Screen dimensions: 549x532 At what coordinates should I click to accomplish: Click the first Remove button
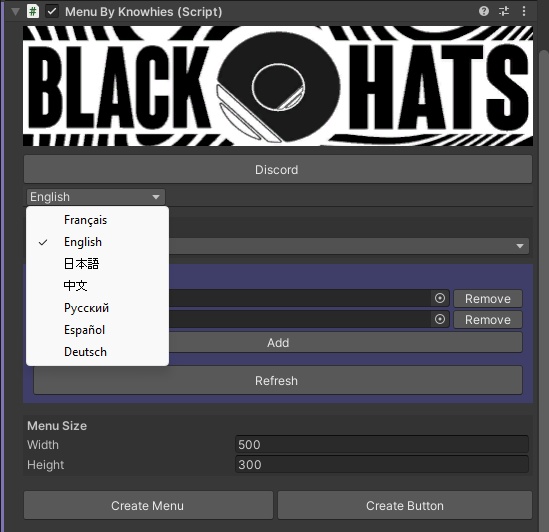pyautogui.click(x=488, y=299)
